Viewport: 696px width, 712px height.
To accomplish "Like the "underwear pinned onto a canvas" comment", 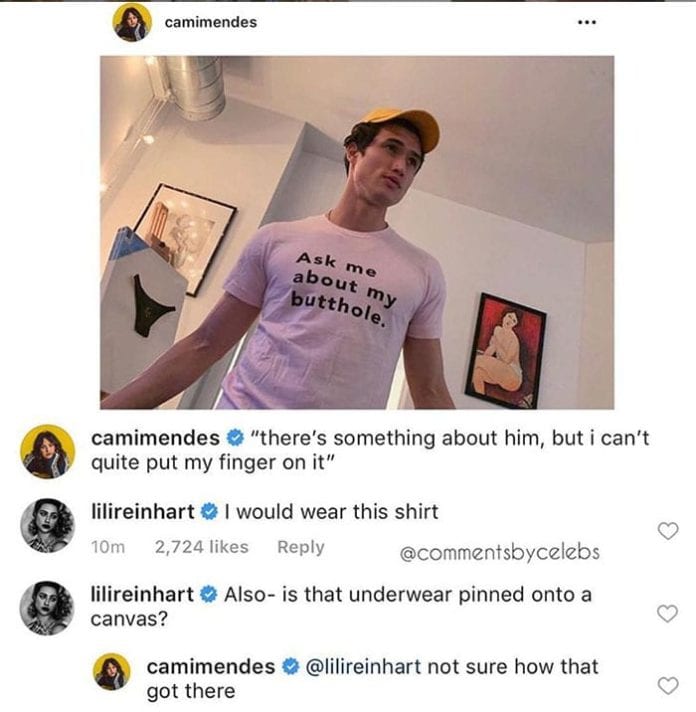I will tap(668, 613).
